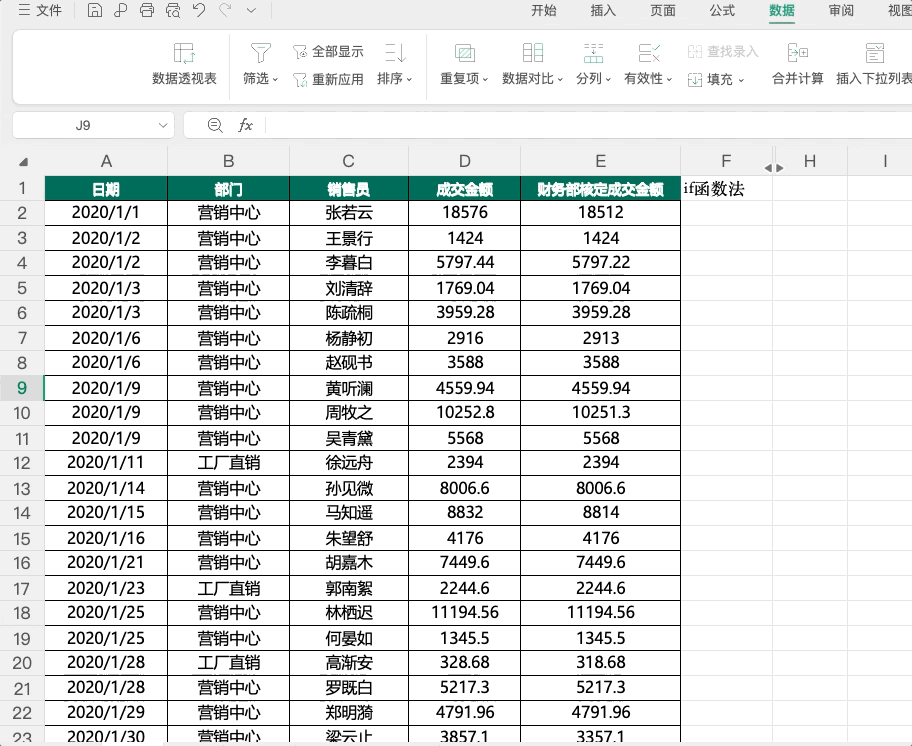Expand the 分列 dropdown arrow

[608, 79]
